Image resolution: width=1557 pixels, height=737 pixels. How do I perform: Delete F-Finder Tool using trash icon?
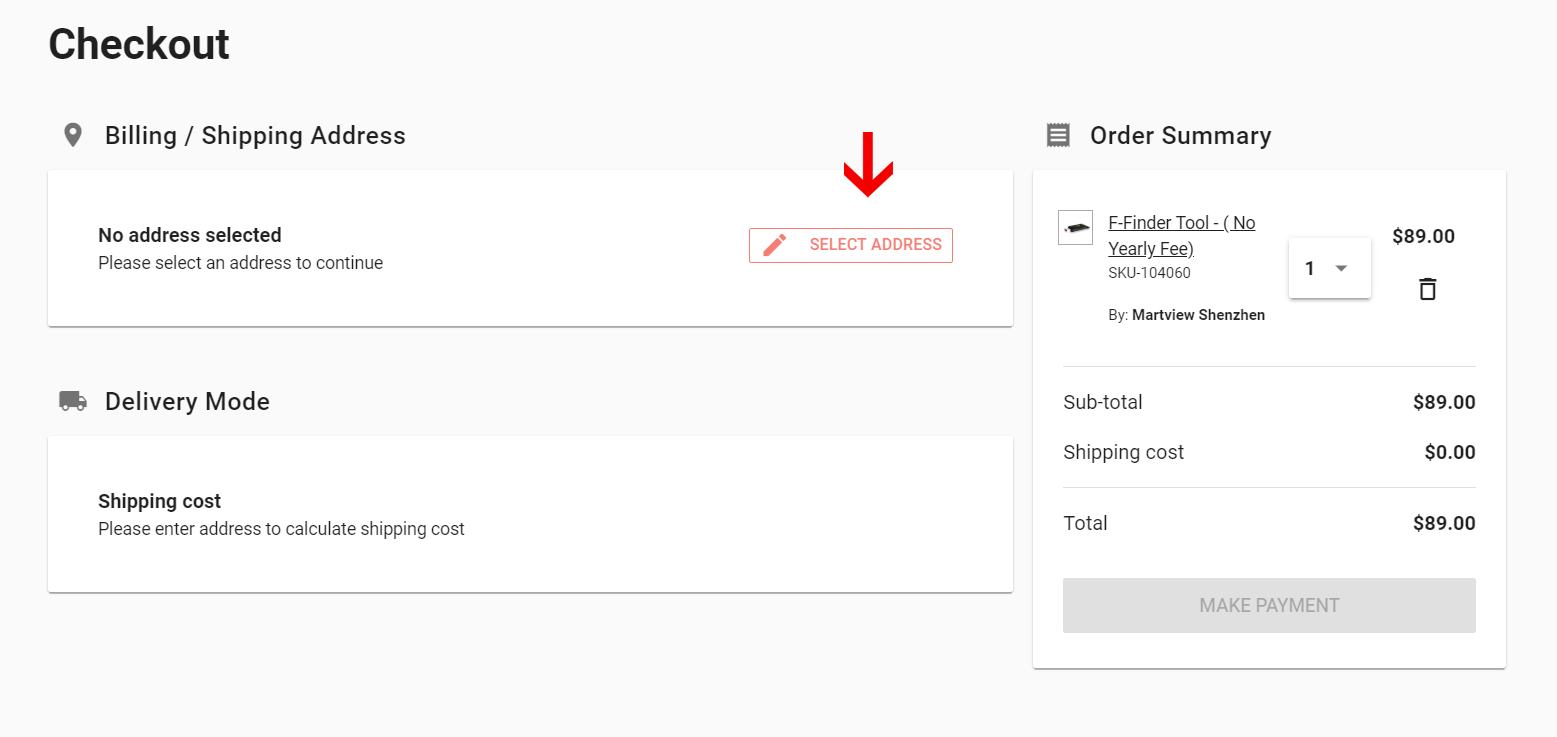click(x=1428, y=289)
